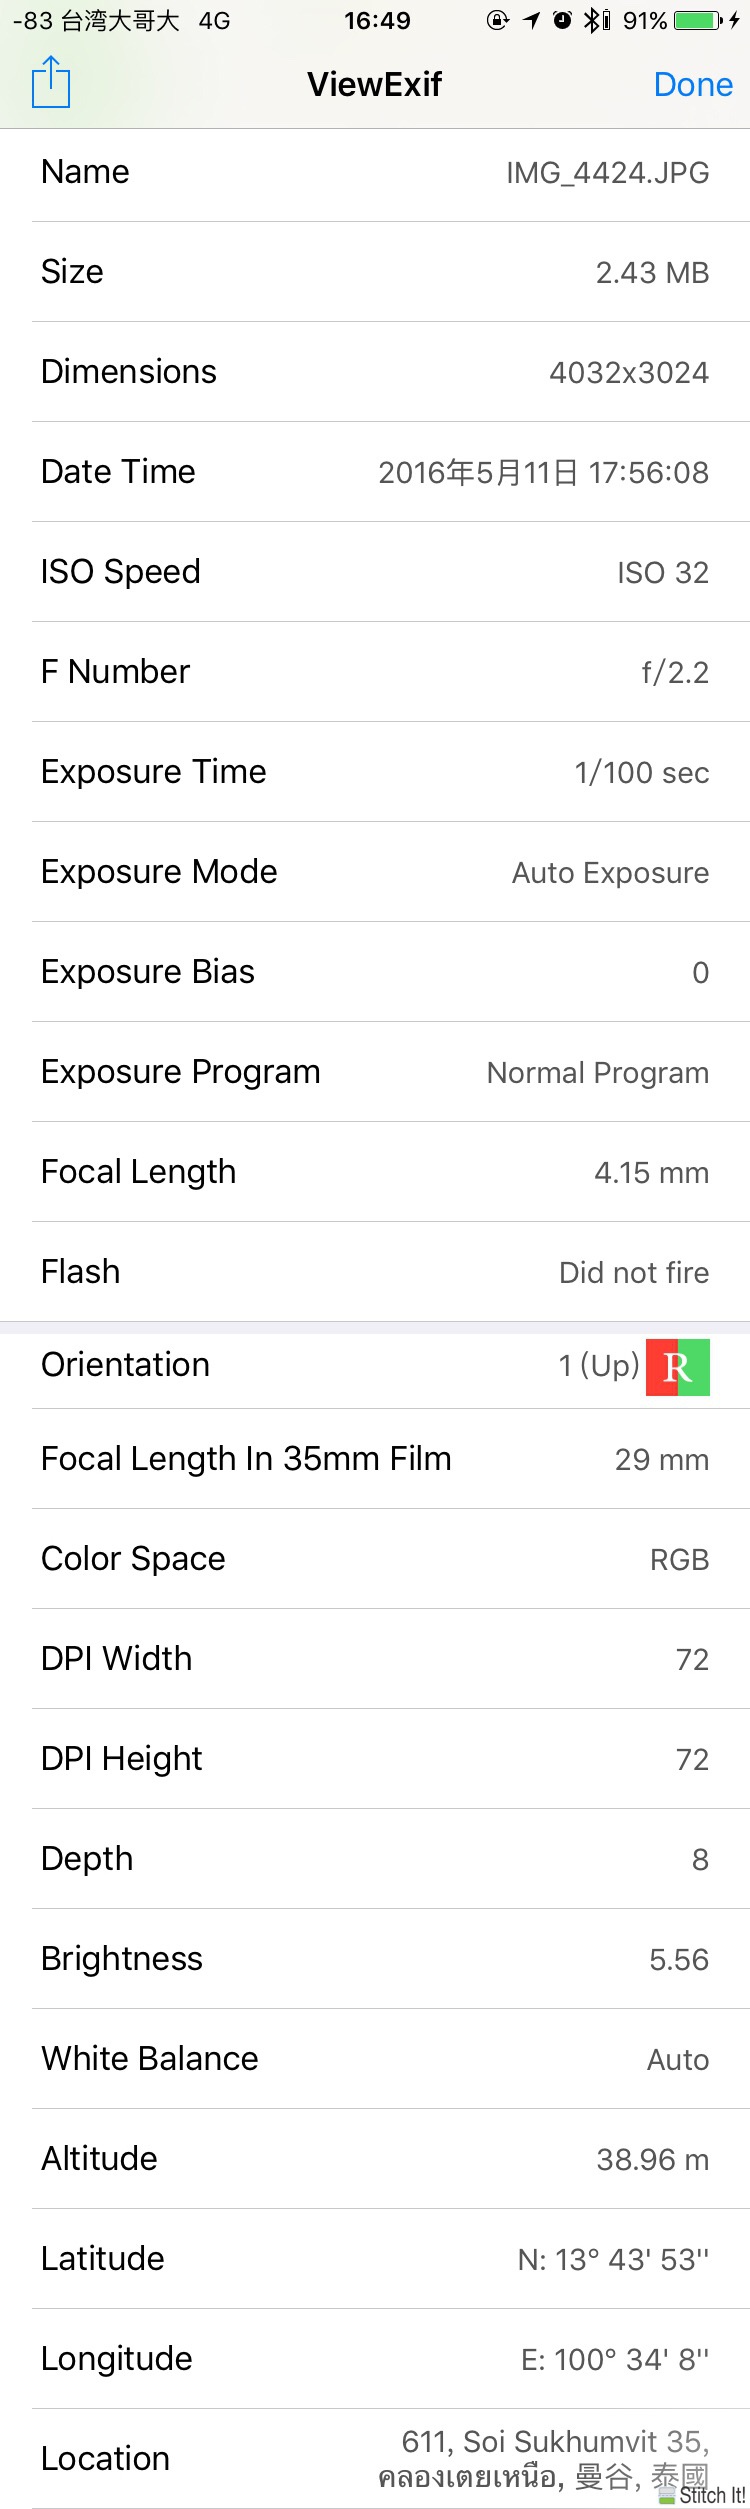Viewport: 750px width, 2509px height.
Task: Tap the ISO Speed row
Action: [375, 572]
